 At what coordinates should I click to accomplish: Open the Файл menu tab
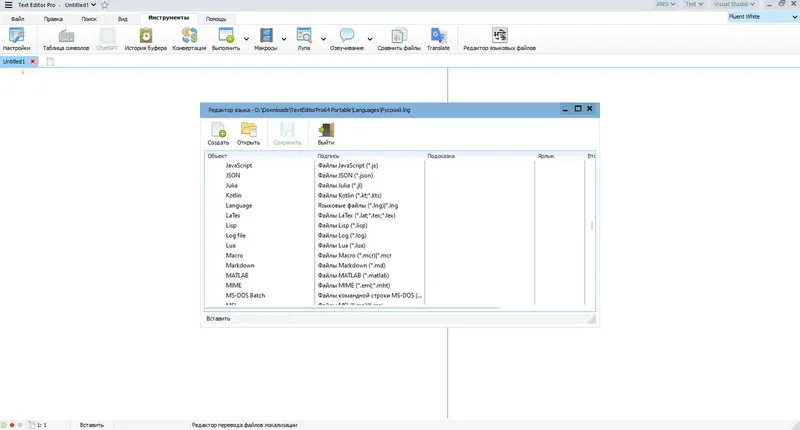(x=18, y=19)
